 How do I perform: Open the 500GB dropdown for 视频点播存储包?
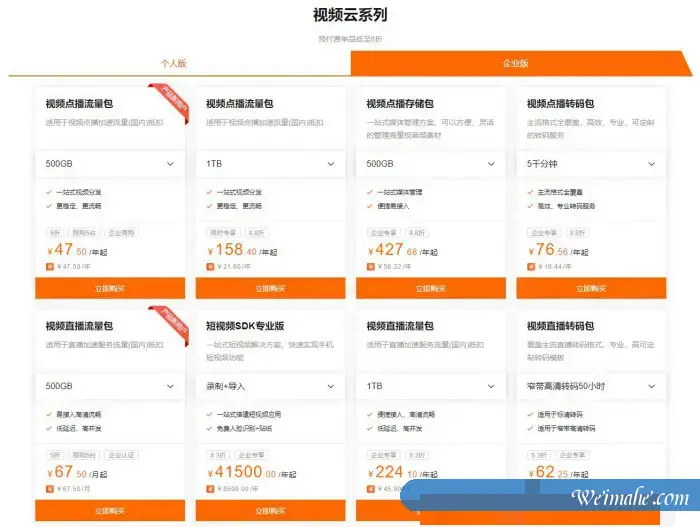tap(431, 163)
